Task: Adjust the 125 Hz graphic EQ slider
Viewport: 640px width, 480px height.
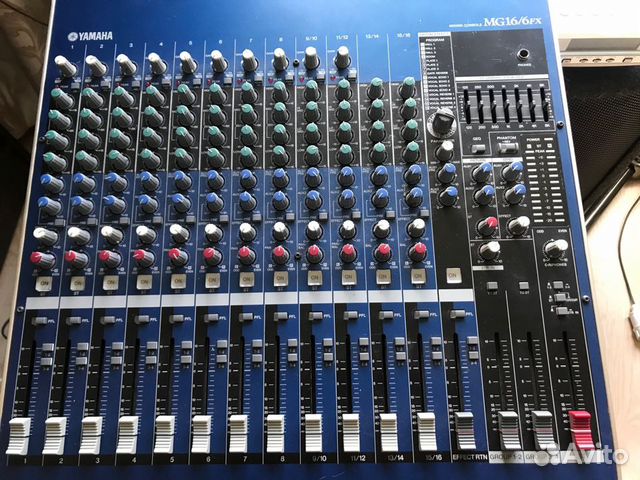Action: click(x=468, y=105)
